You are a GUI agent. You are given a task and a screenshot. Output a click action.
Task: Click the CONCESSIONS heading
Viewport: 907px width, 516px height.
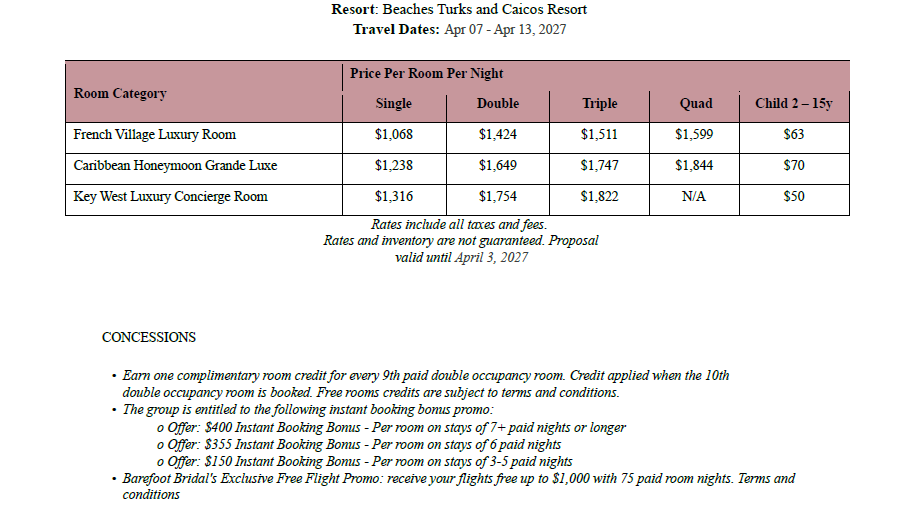pyautogui.click(x=149, y=337)
